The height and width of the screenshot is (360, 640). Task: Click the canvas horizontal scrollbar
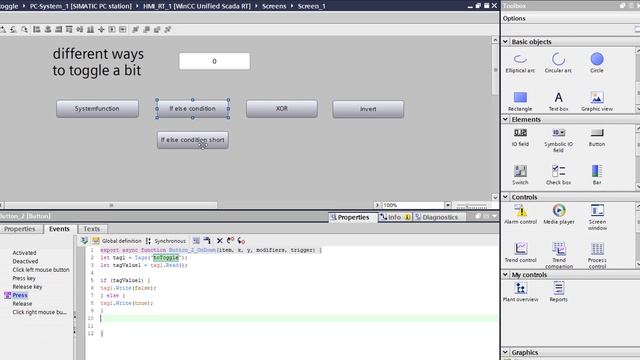[111, 205]
